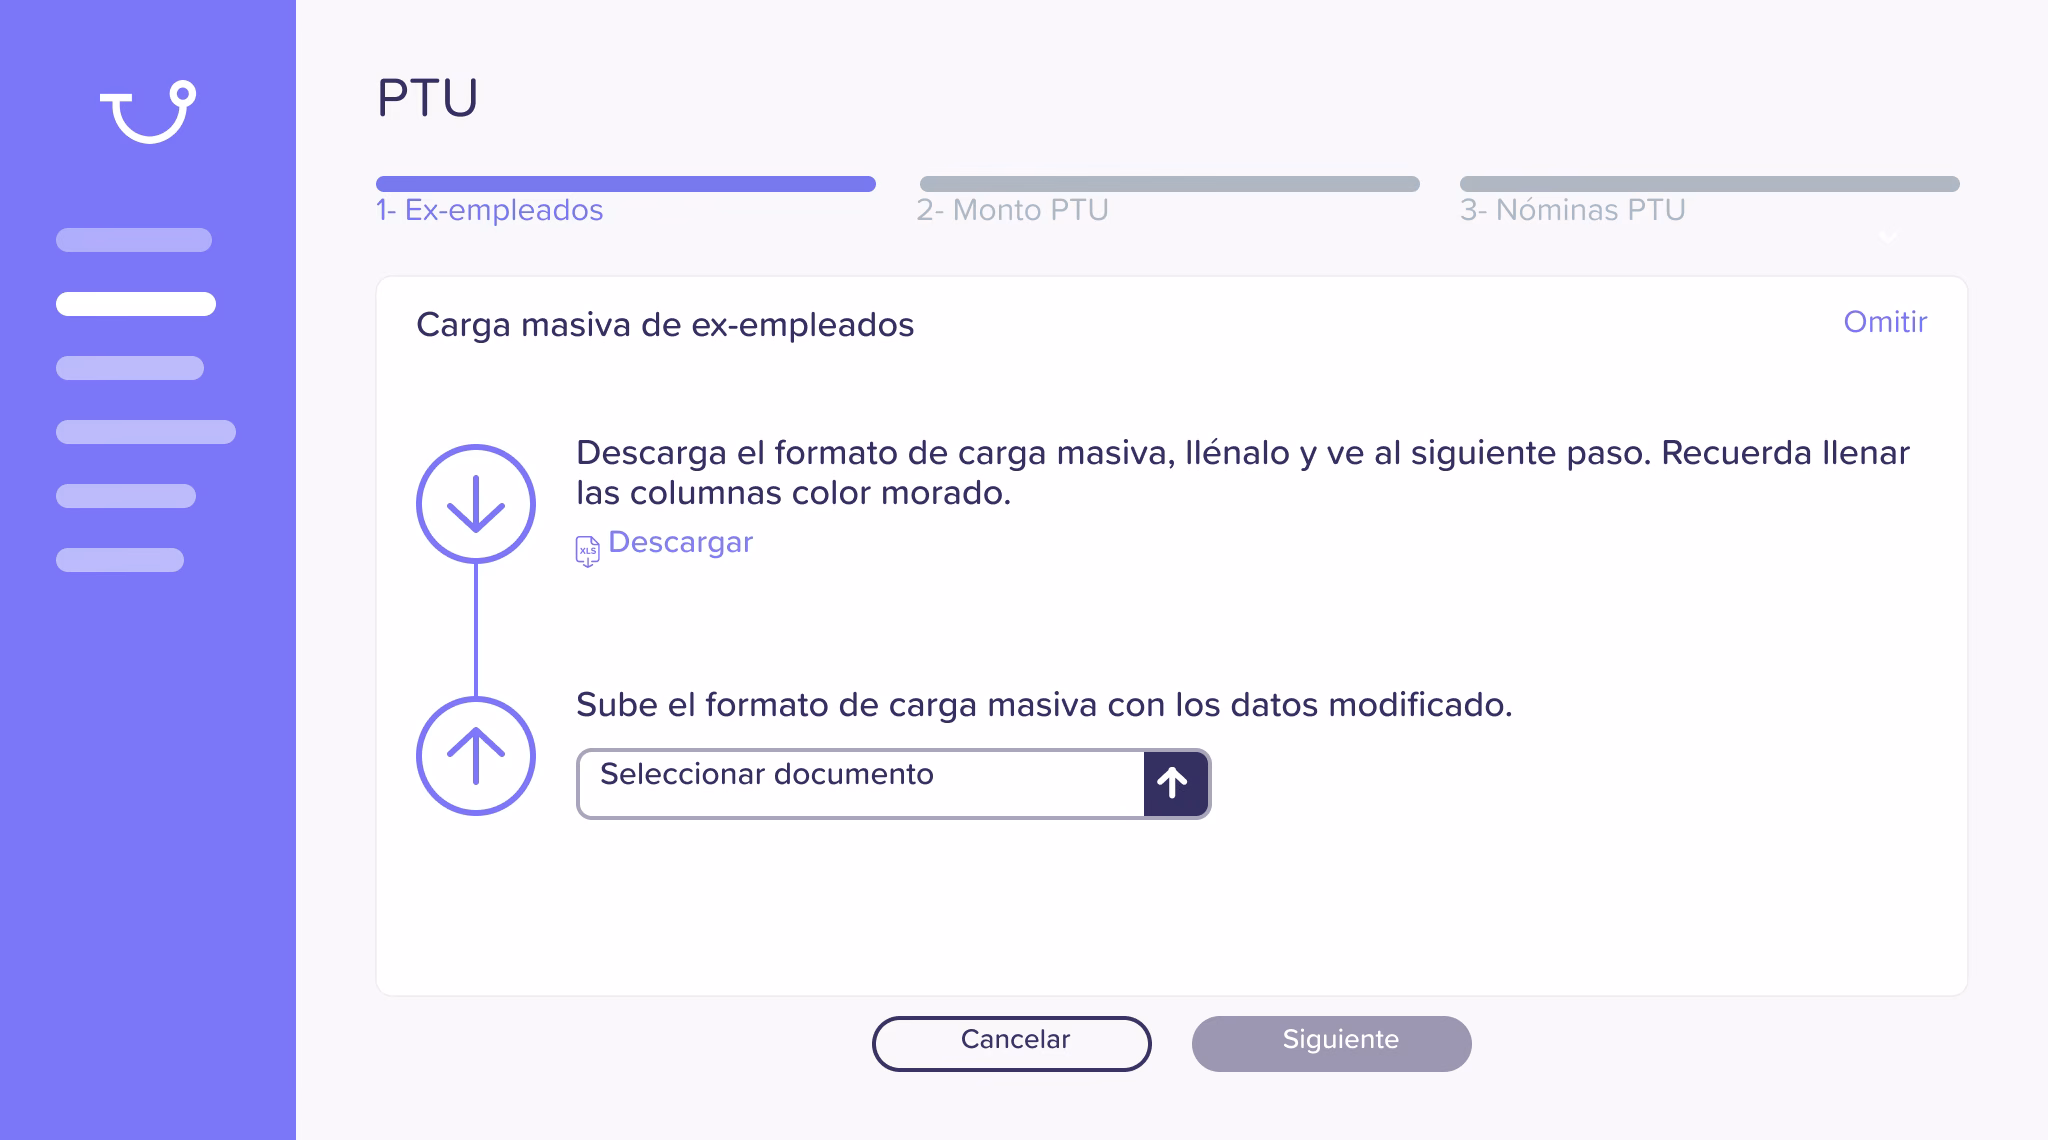Click the Ex-empleados progress bar

(626, 184)
